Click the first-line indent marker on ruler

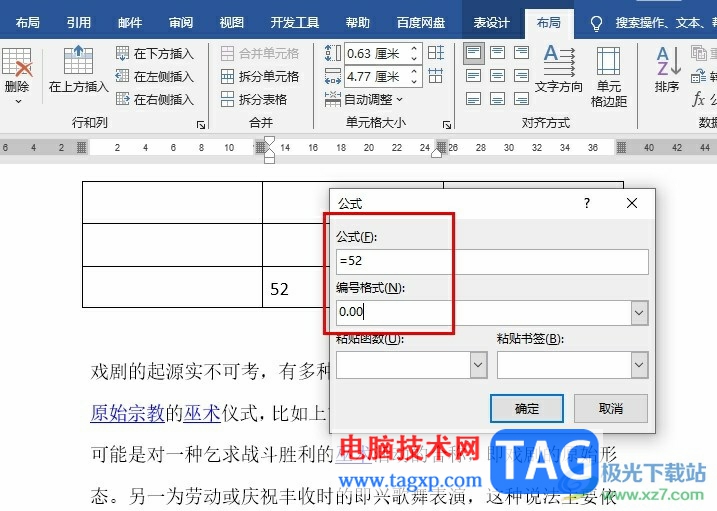pos(269,140)
